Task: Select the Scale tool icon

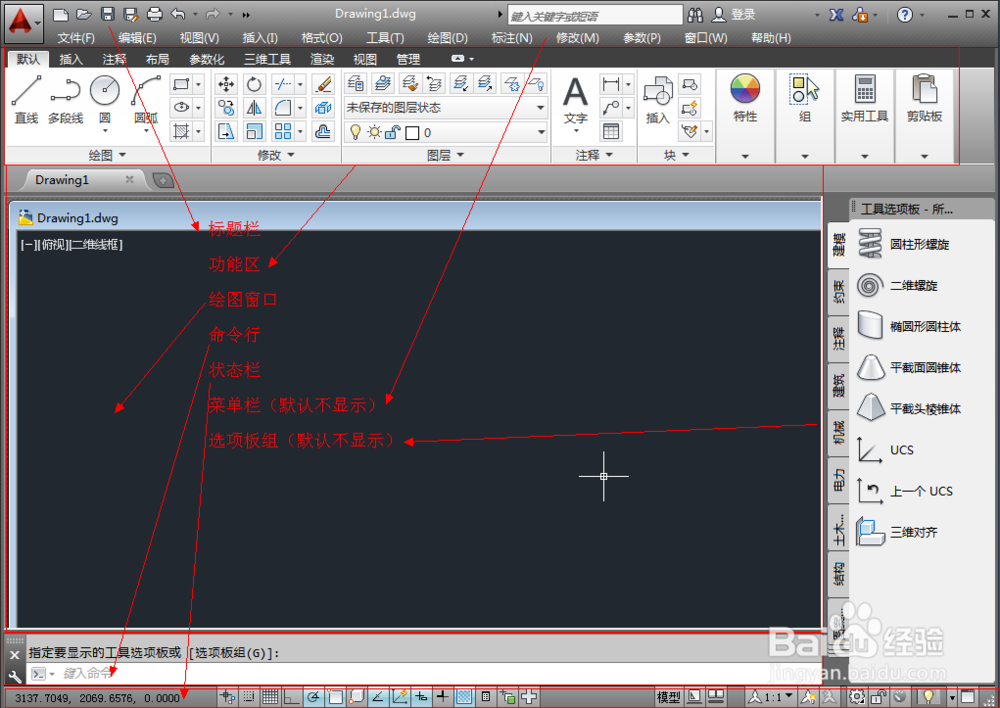Action: [x=254, y=131]
